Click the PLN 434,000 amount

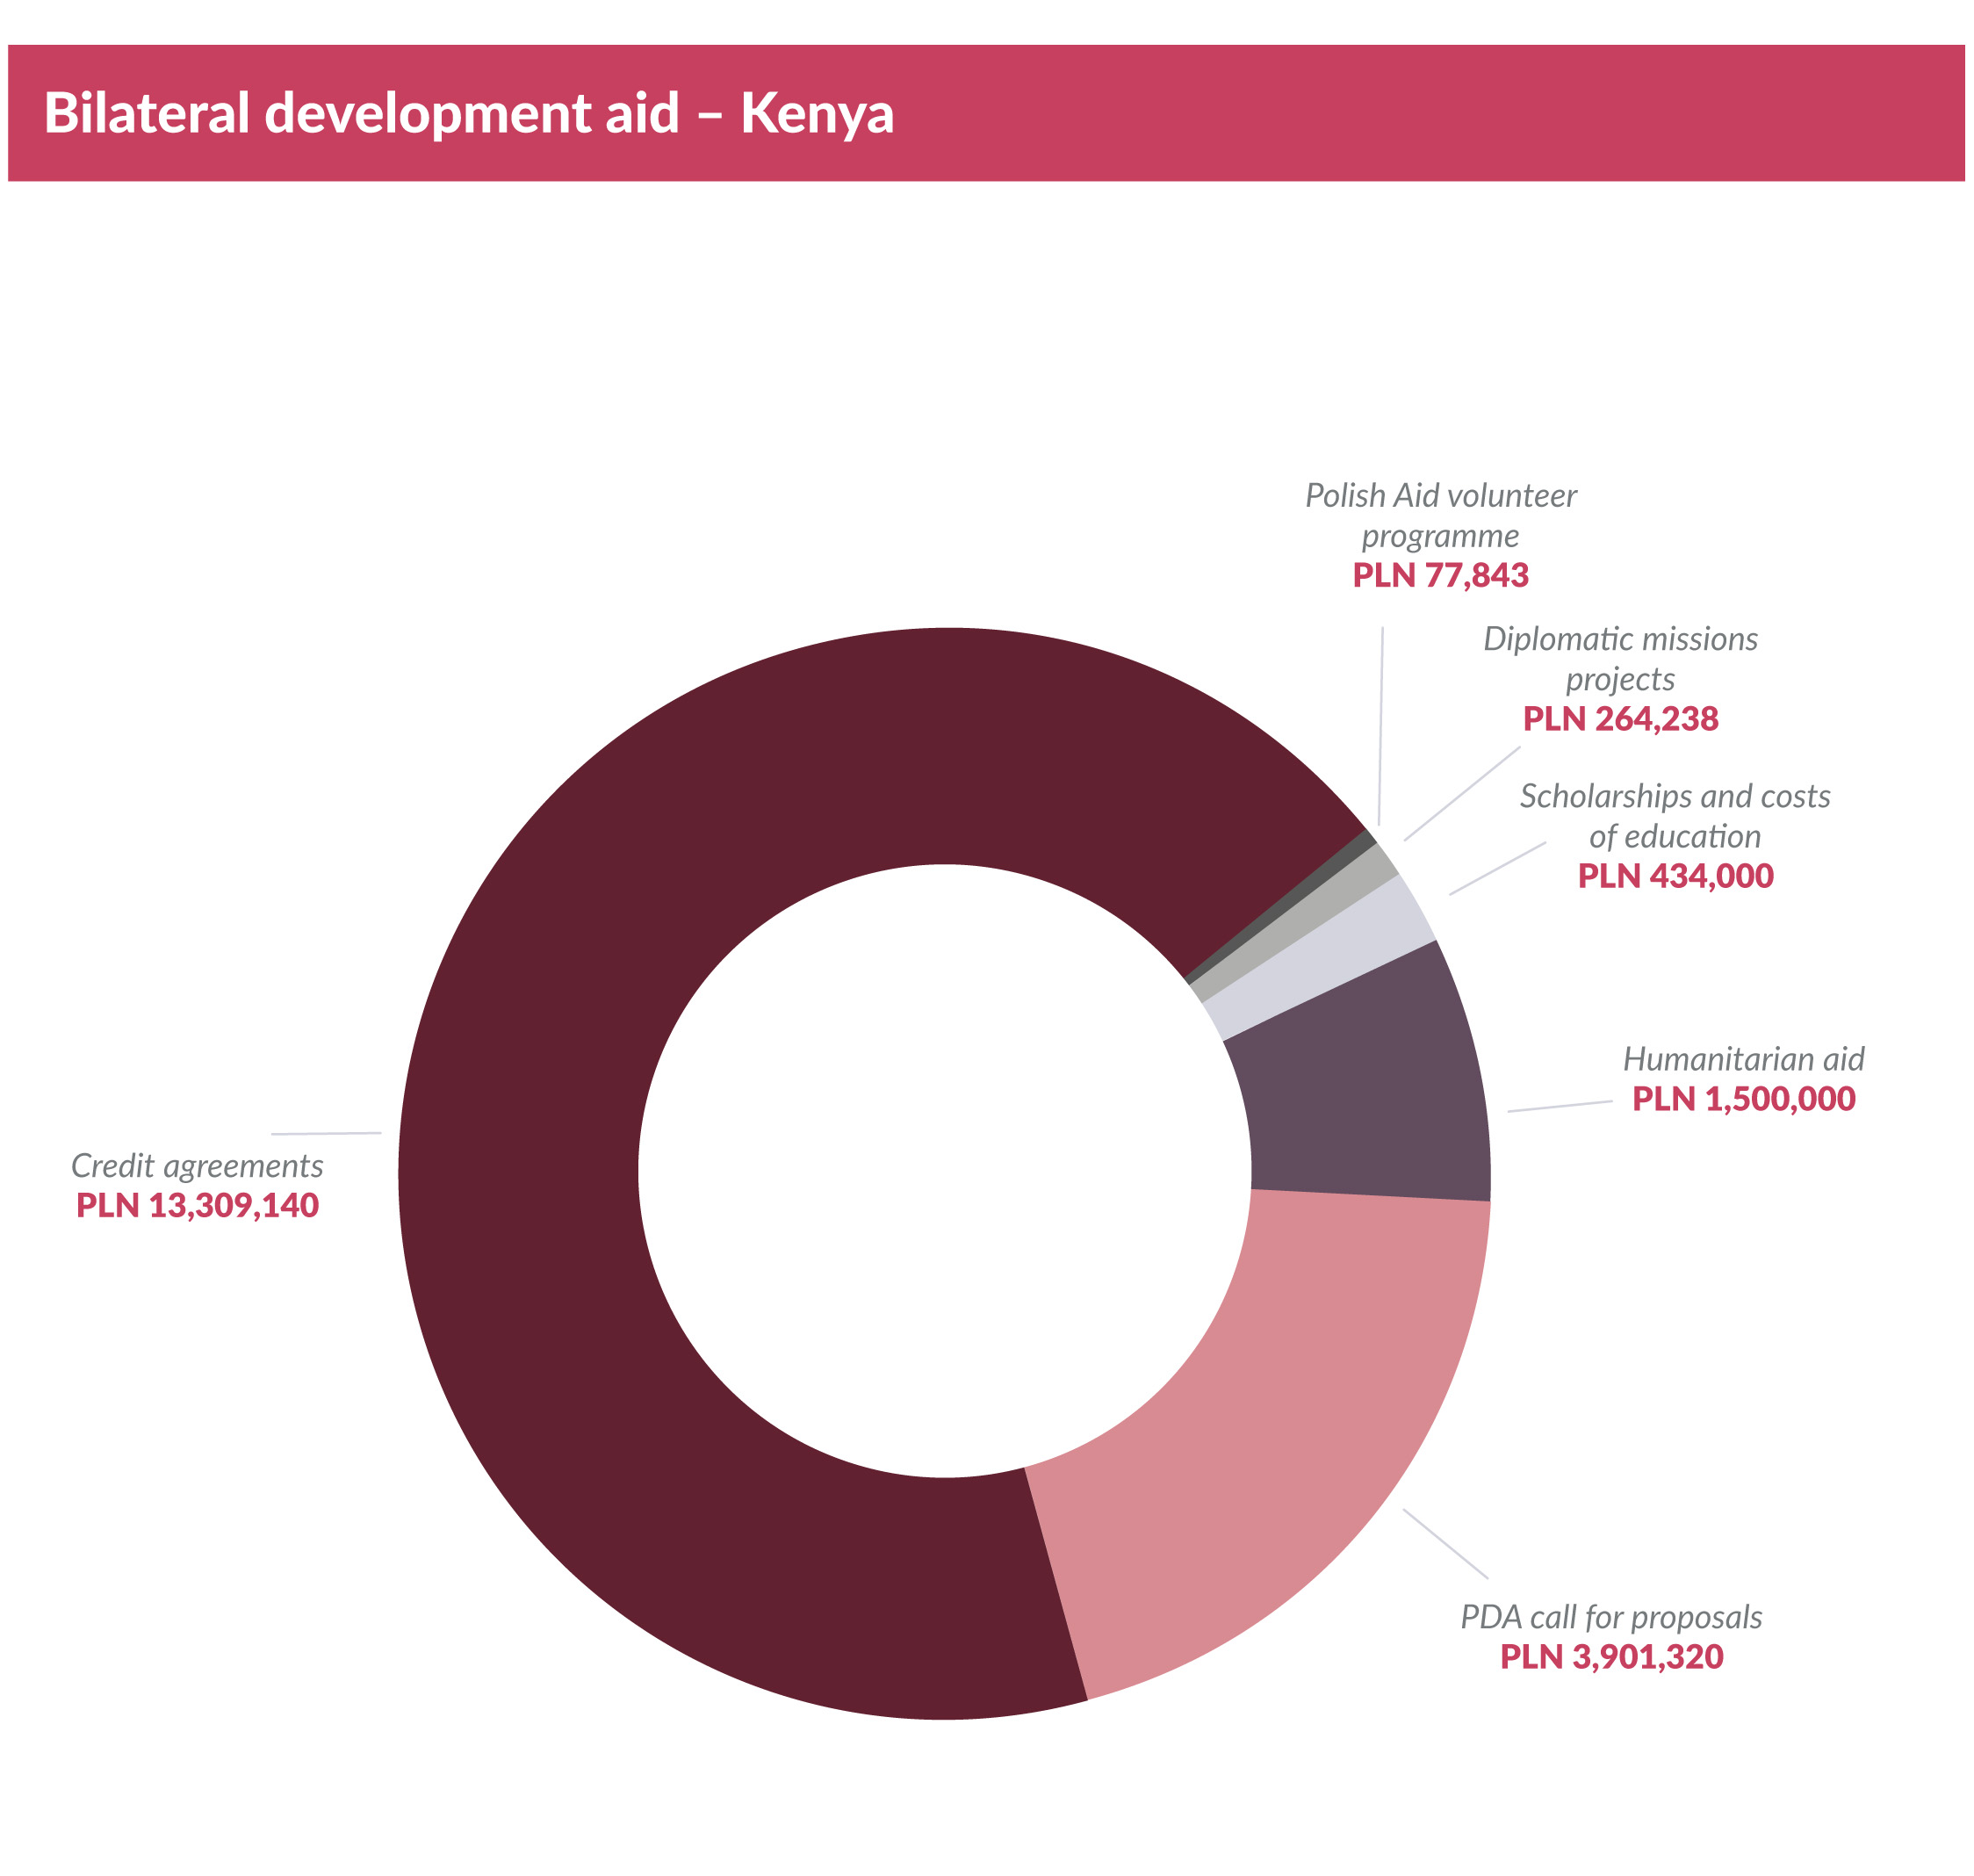[1675, 876]
